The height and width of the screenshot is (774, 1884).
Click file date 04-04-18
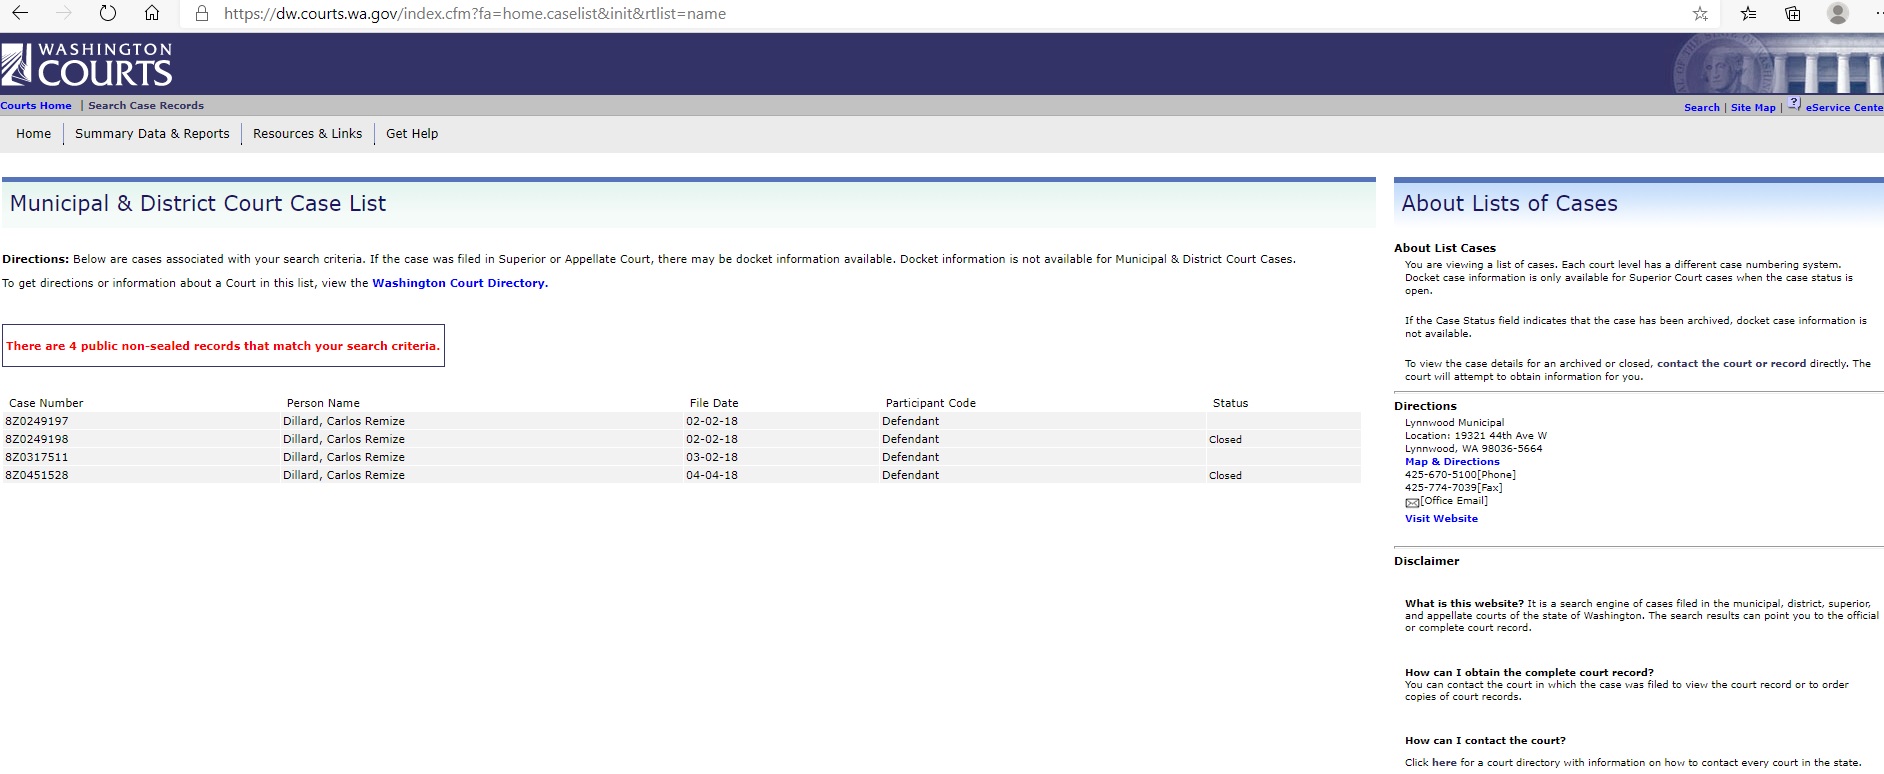pos(712,475)
